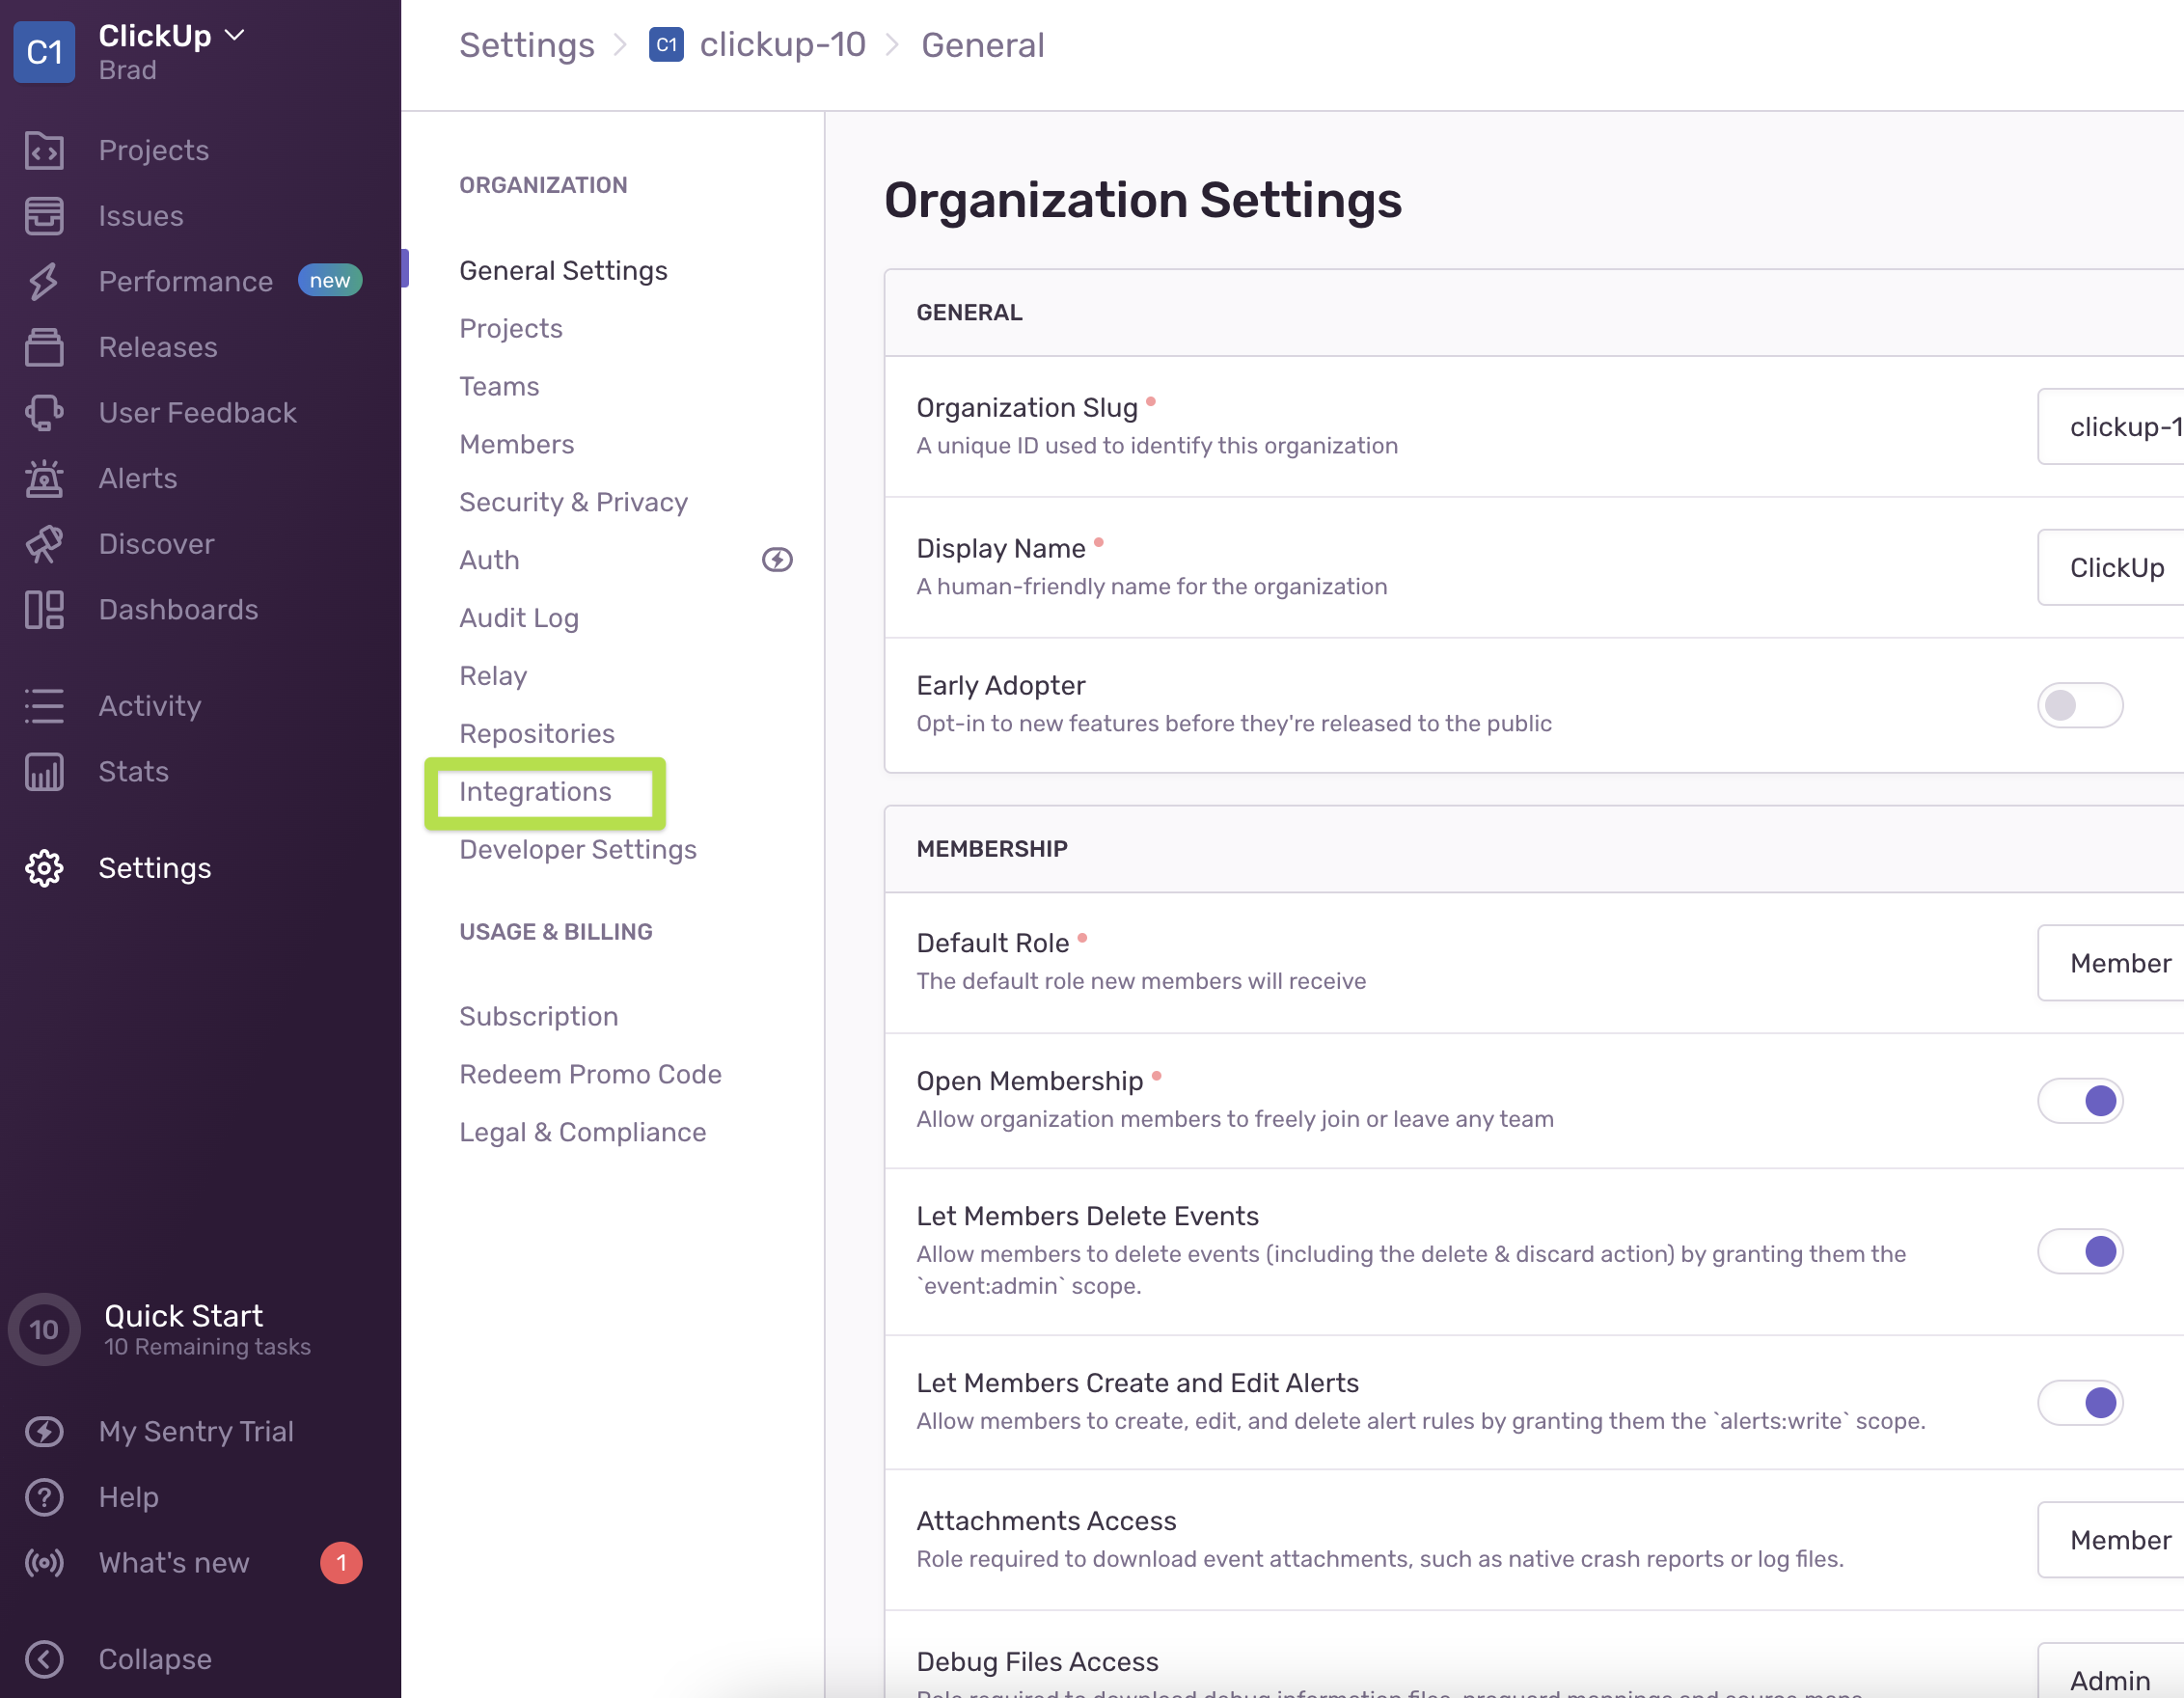
Task: Open Performance via lightning bolt icon
Action: point(44,281)
